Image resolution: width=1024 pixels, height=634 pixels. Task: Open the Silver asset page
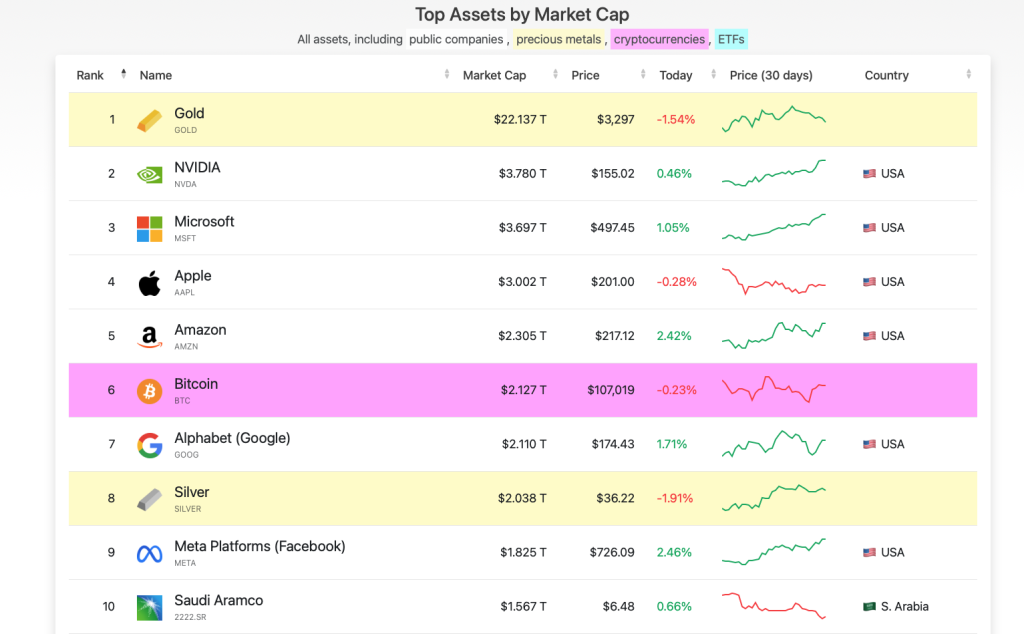point(191,492)
